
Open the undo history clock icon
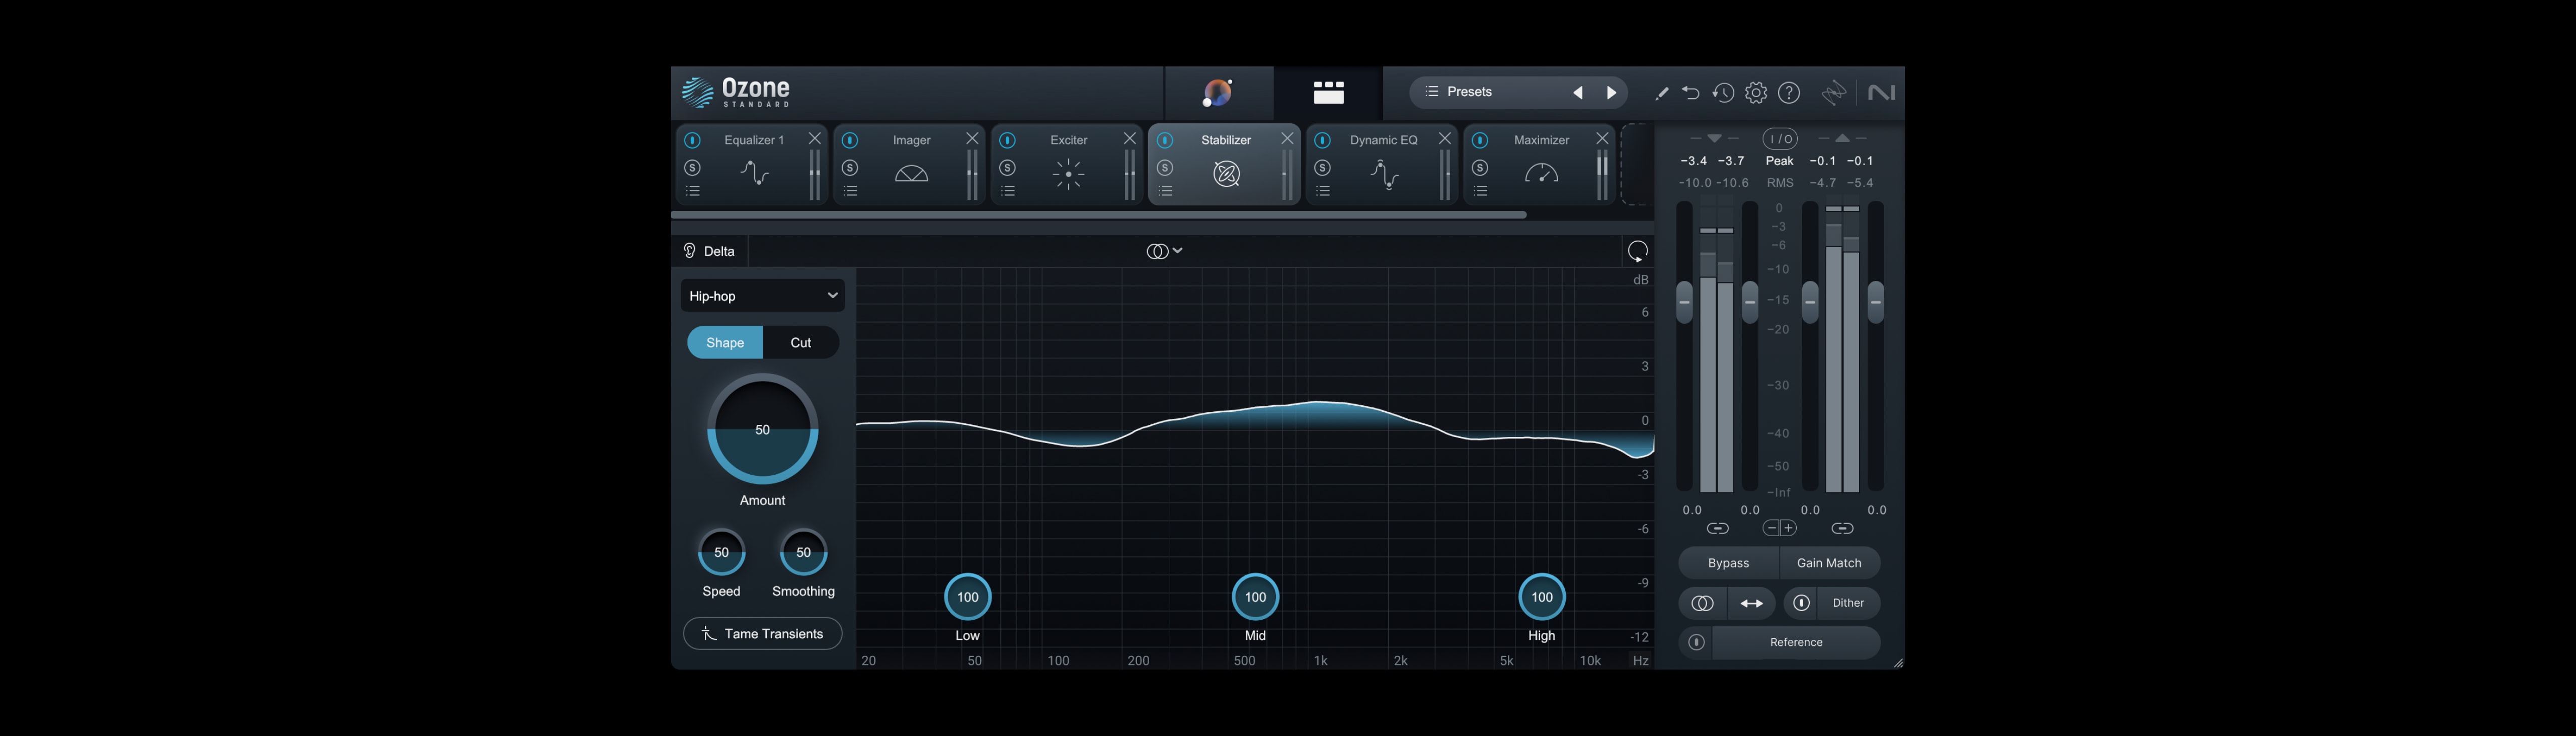(x=1722, y=93)
